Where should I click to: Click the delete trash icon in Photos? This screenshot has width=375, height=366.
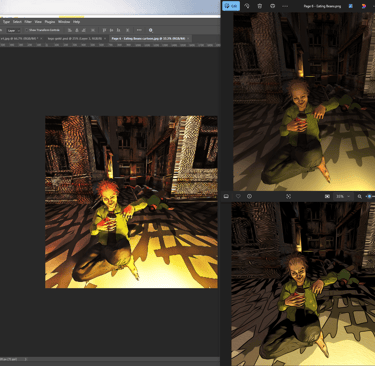tap(260, 6)
